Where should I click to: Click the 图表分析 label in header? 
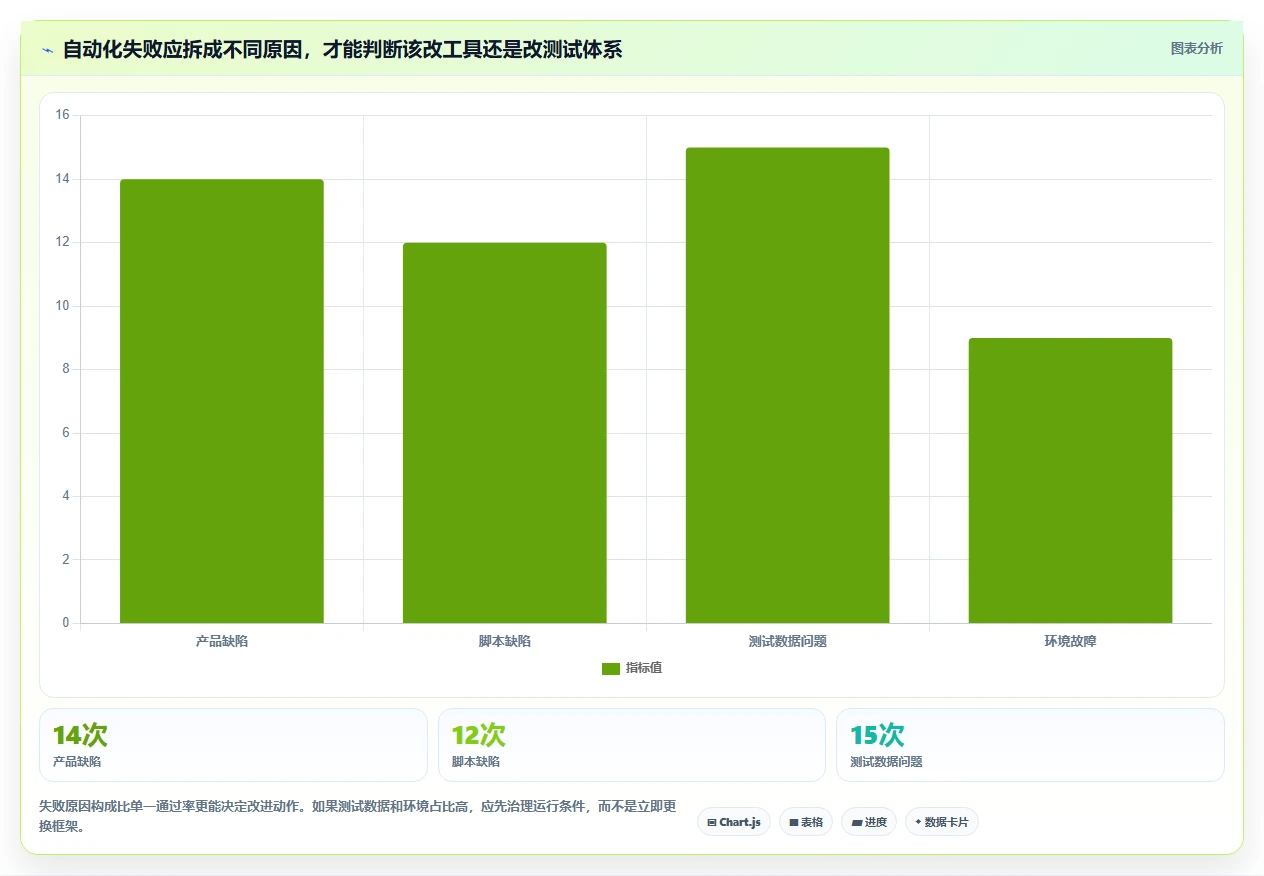point(1196,48)
